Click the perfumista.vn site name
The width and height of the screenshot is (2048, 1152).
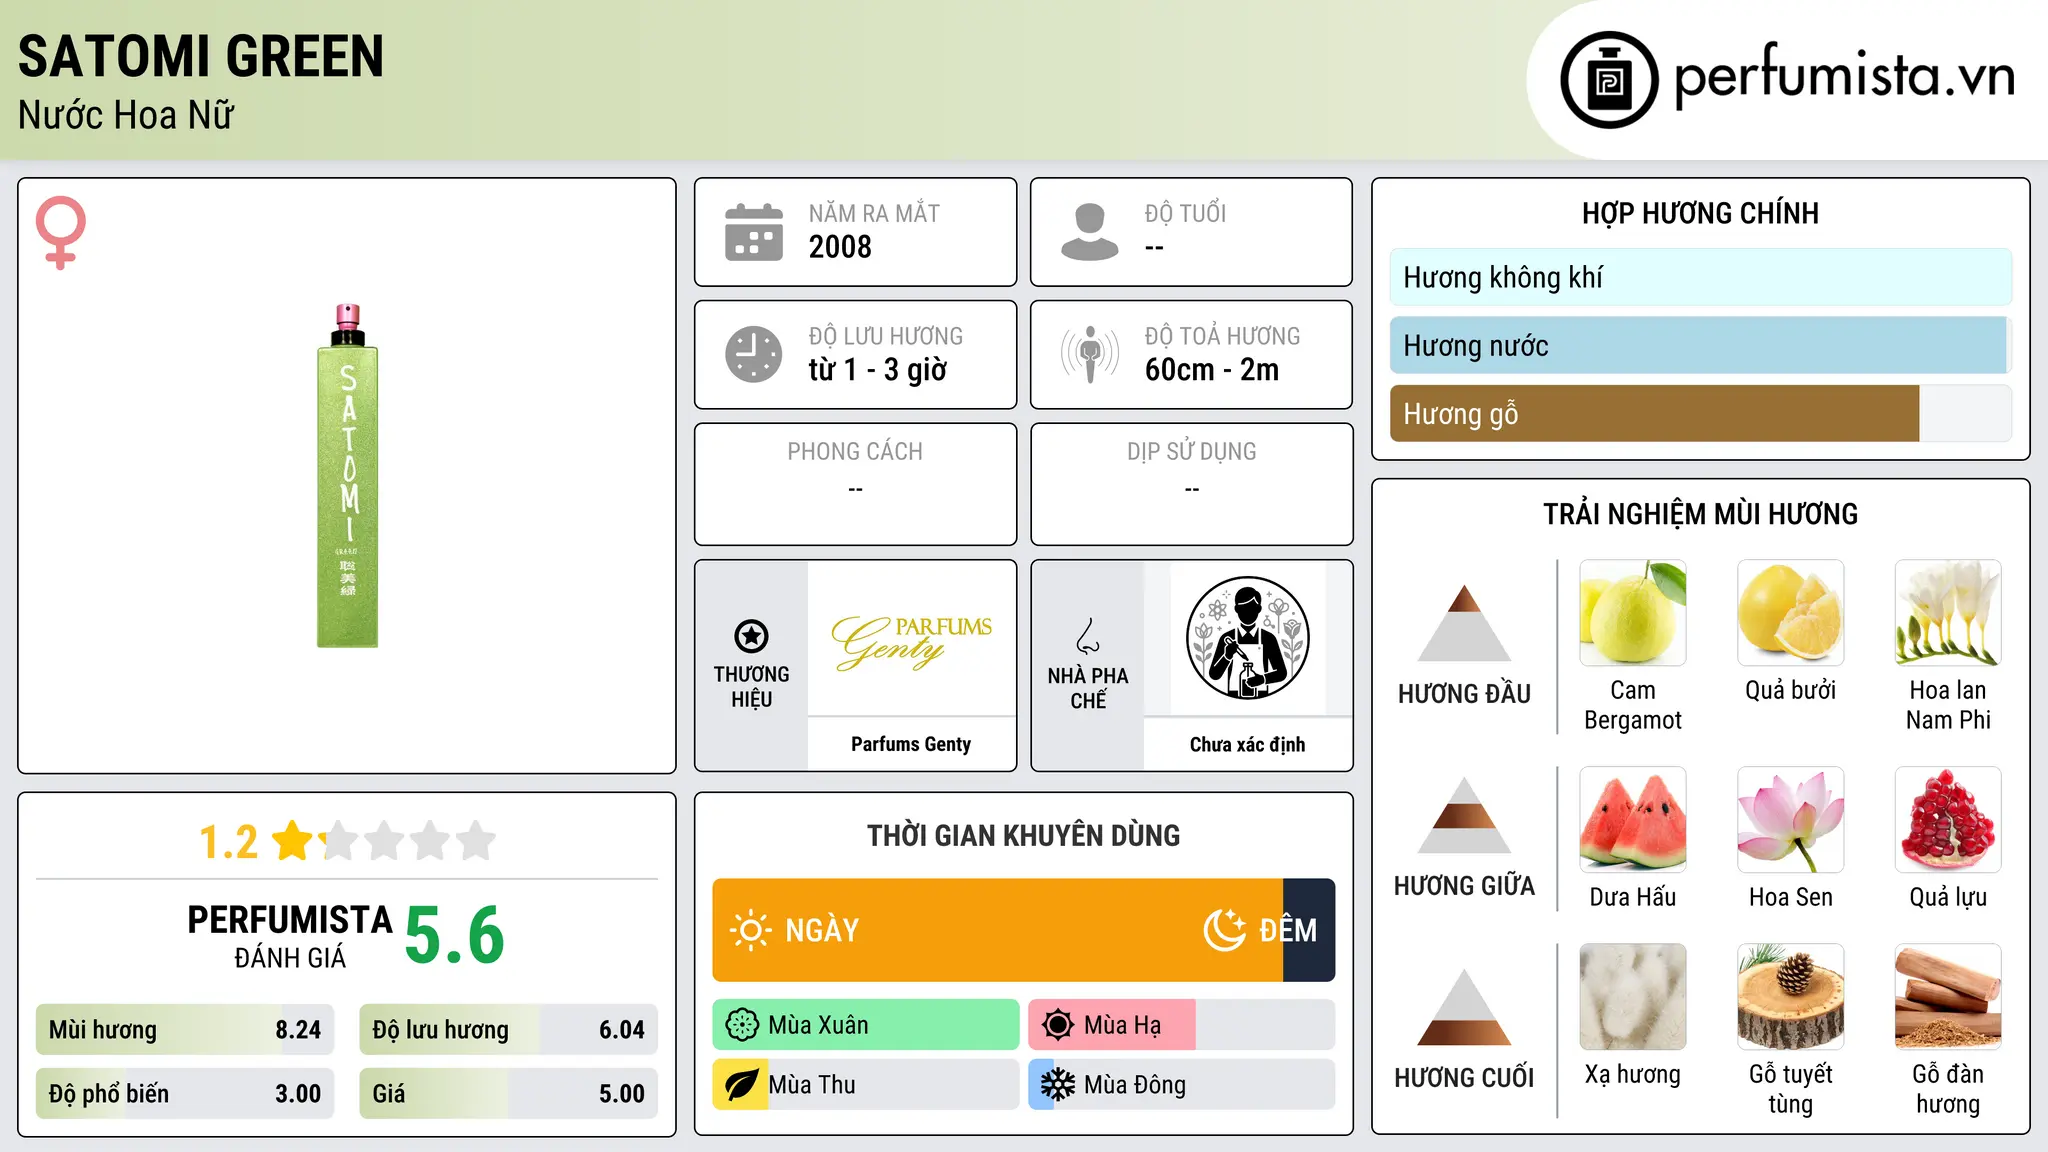[1845, 76]
